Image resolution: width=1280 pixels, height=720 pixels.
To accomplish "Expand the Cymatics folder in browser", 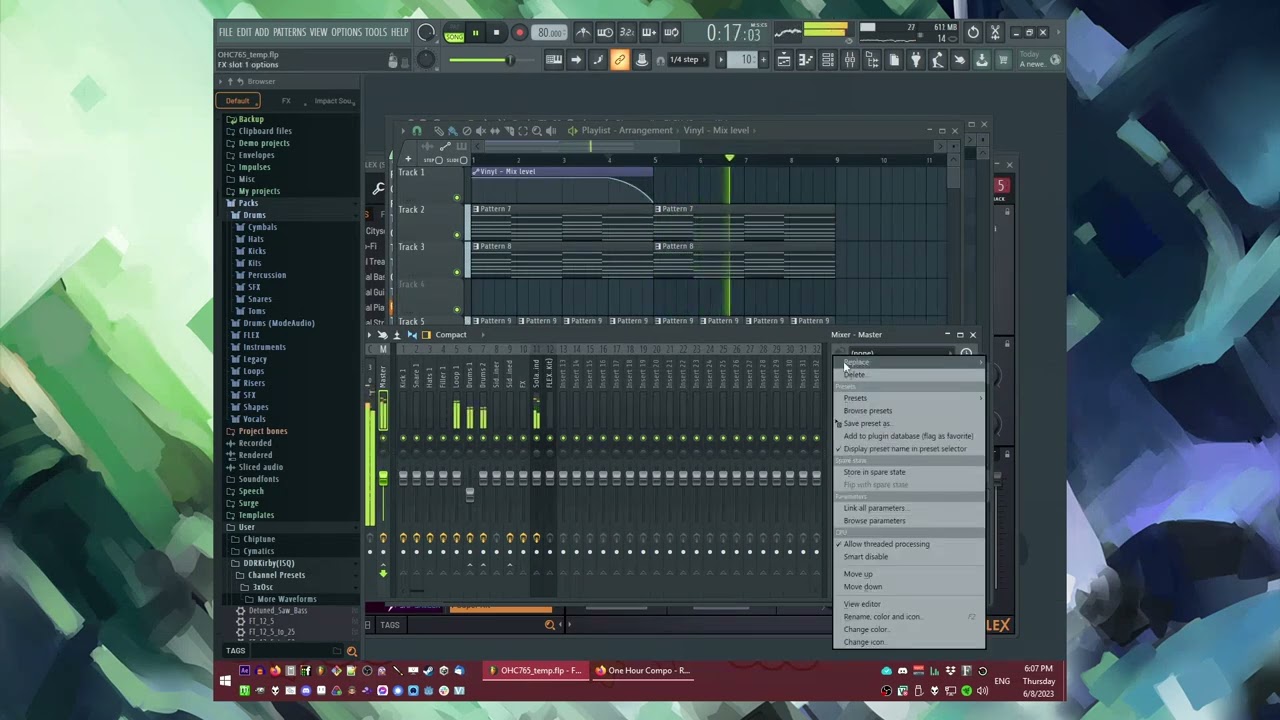I will [x=258, y=551].
